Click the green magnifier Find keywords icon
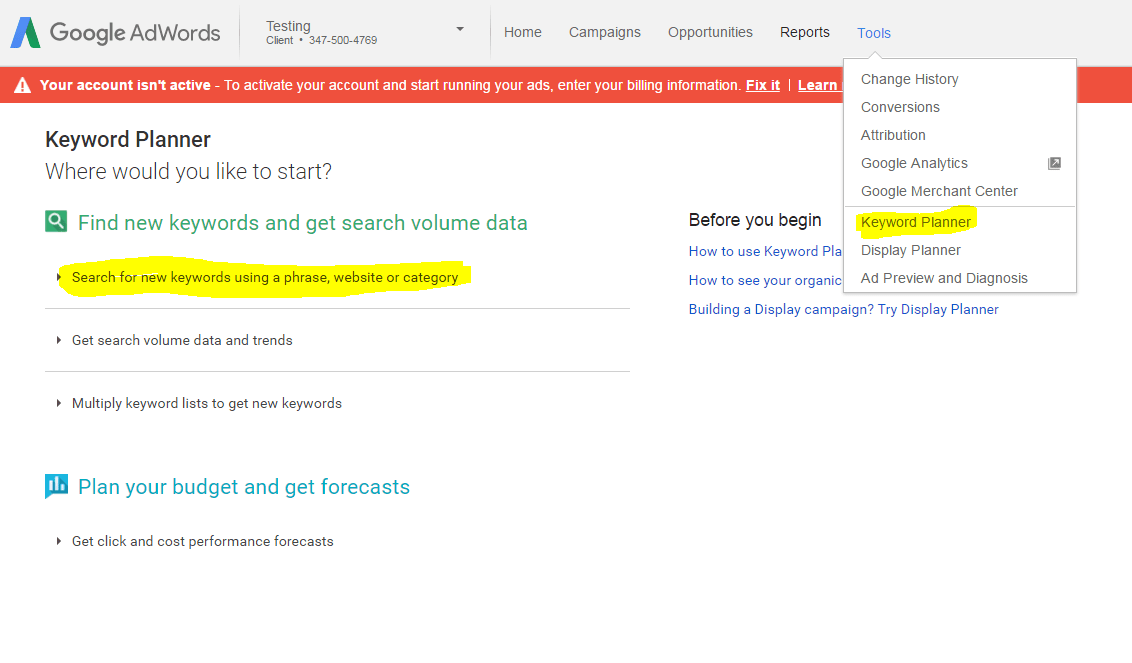Image resolution: width=1132 pixels, height=663 pixels. coord(56,221)
